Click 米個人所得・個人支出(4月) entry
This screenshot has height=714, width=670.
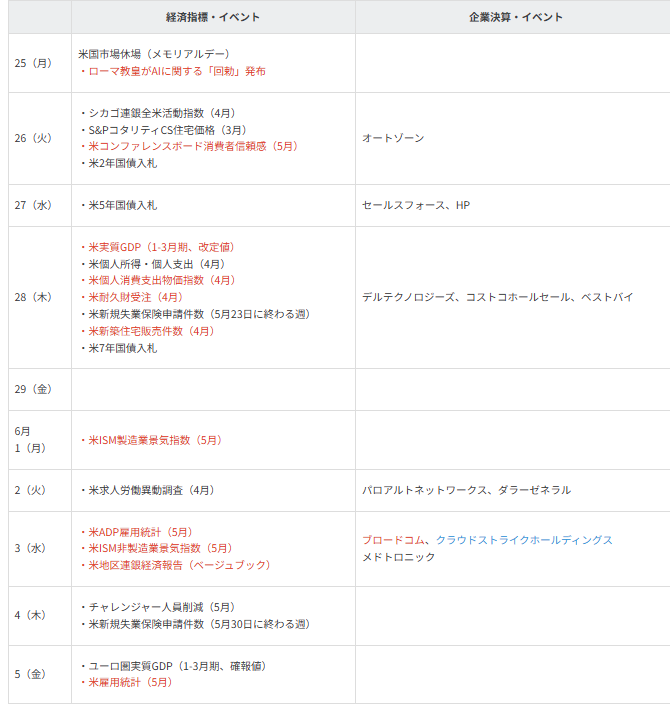[x=152, y=264]
